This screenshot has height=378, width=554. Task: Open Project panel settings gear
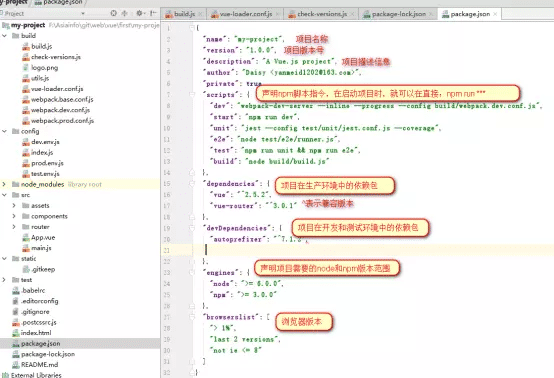[140, 13]
